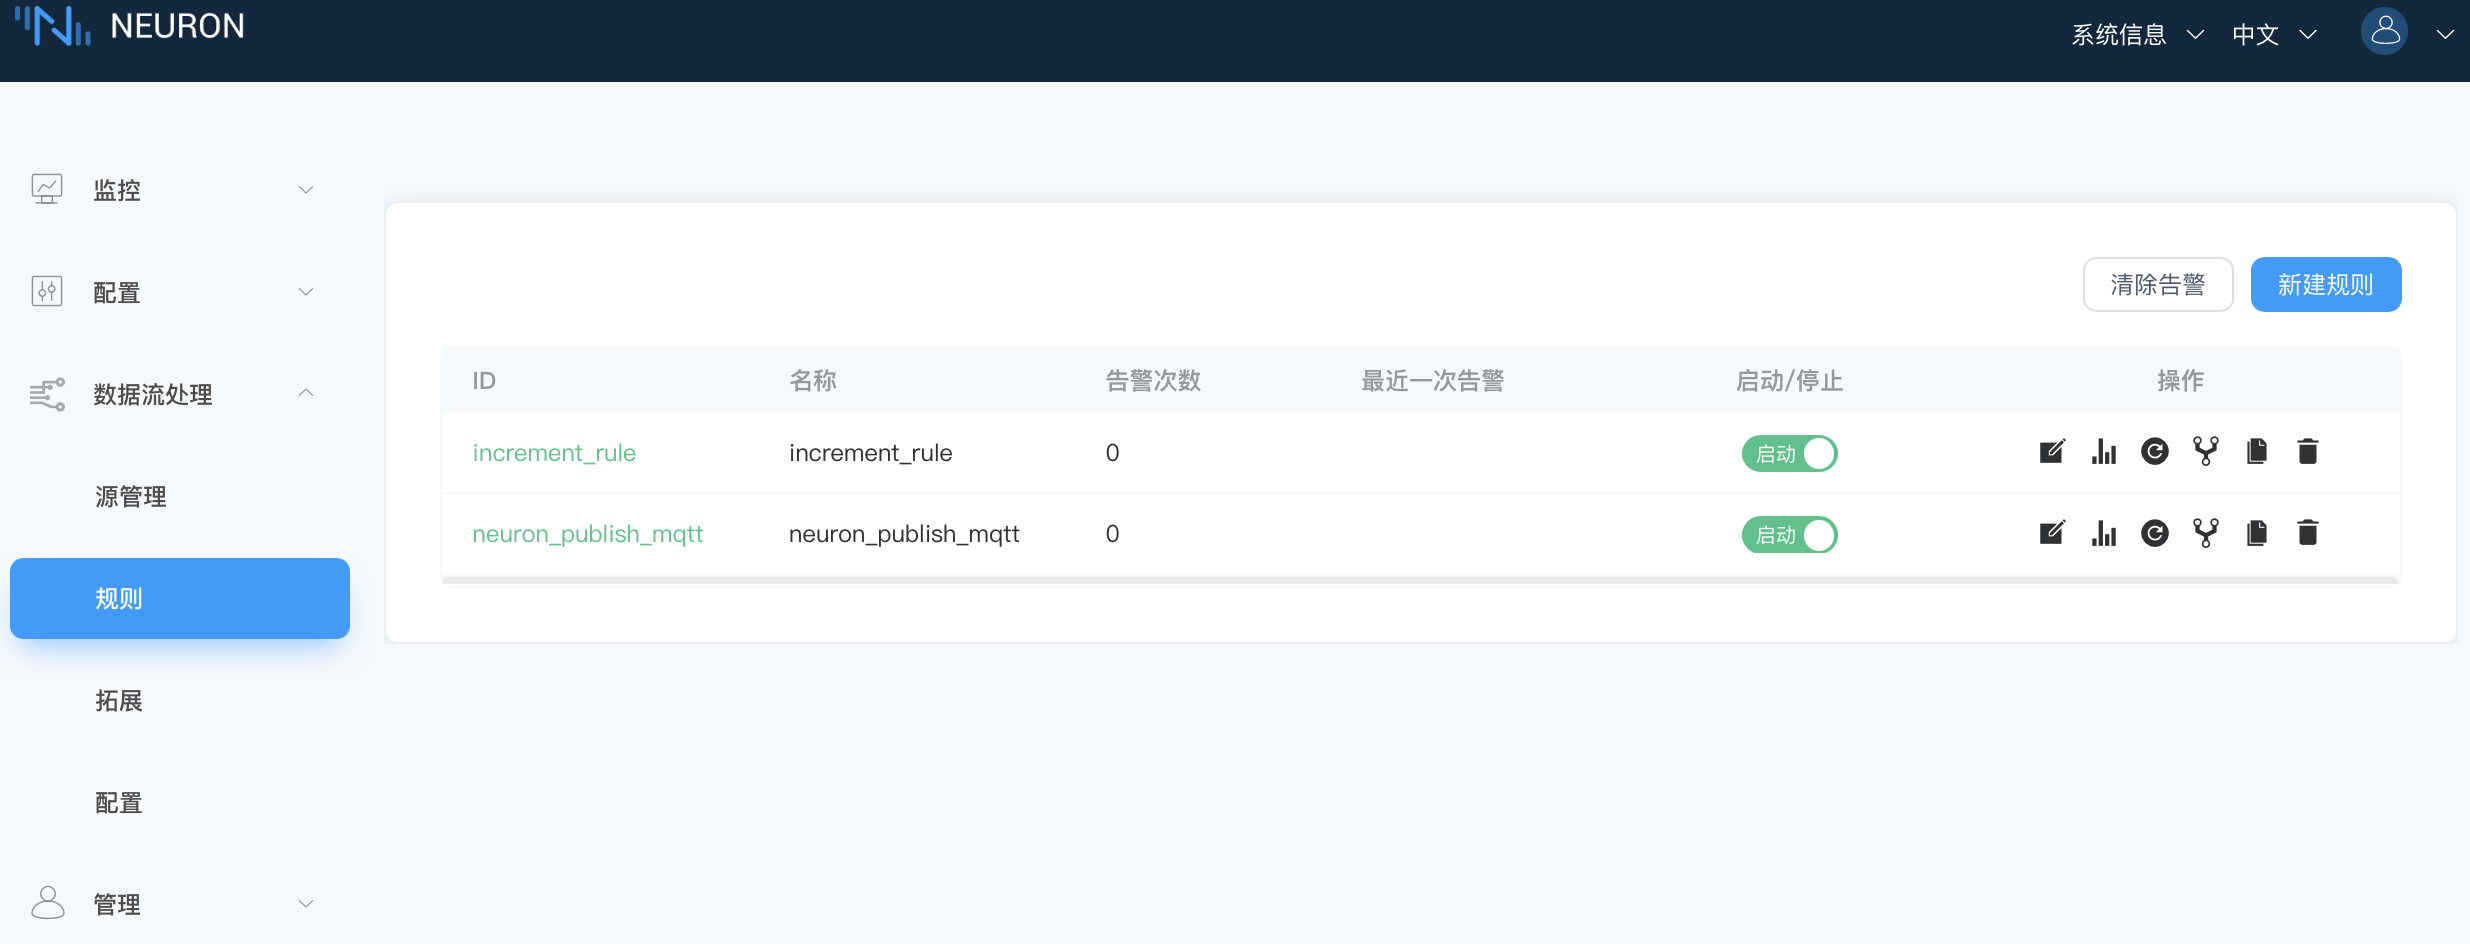The image size is (2470, 944).
Task: Click the 监控 monitor icon
Action: [47, 190]
